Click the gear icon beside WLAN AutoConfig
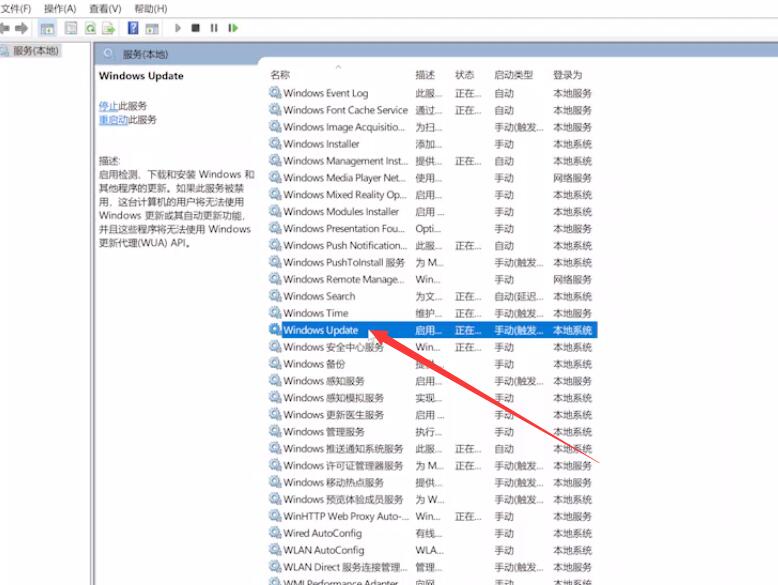Screen dimensions: 778x585 [275, 549]
